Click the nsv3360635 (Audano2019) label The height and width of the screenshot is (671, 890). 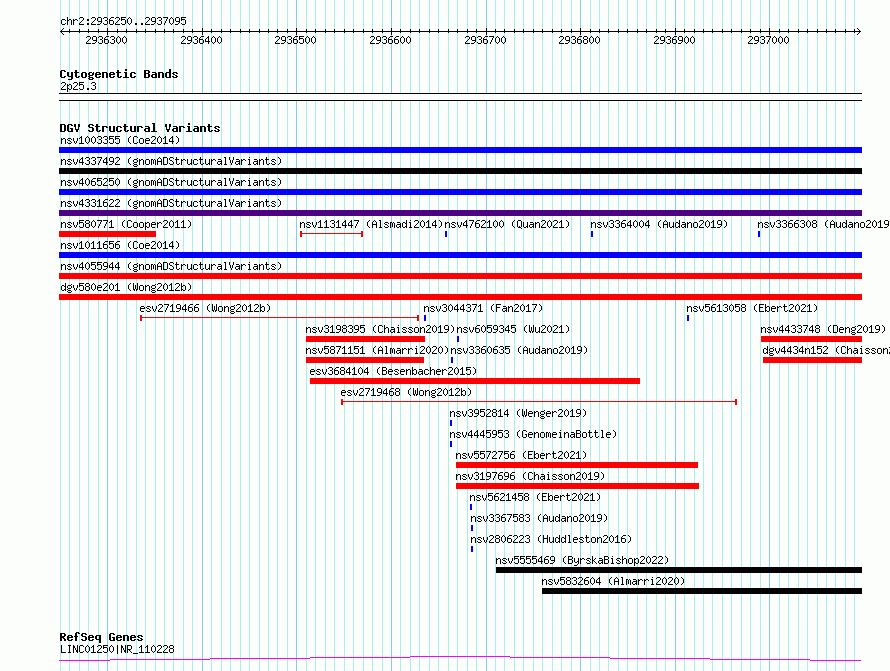coord(519,350)
